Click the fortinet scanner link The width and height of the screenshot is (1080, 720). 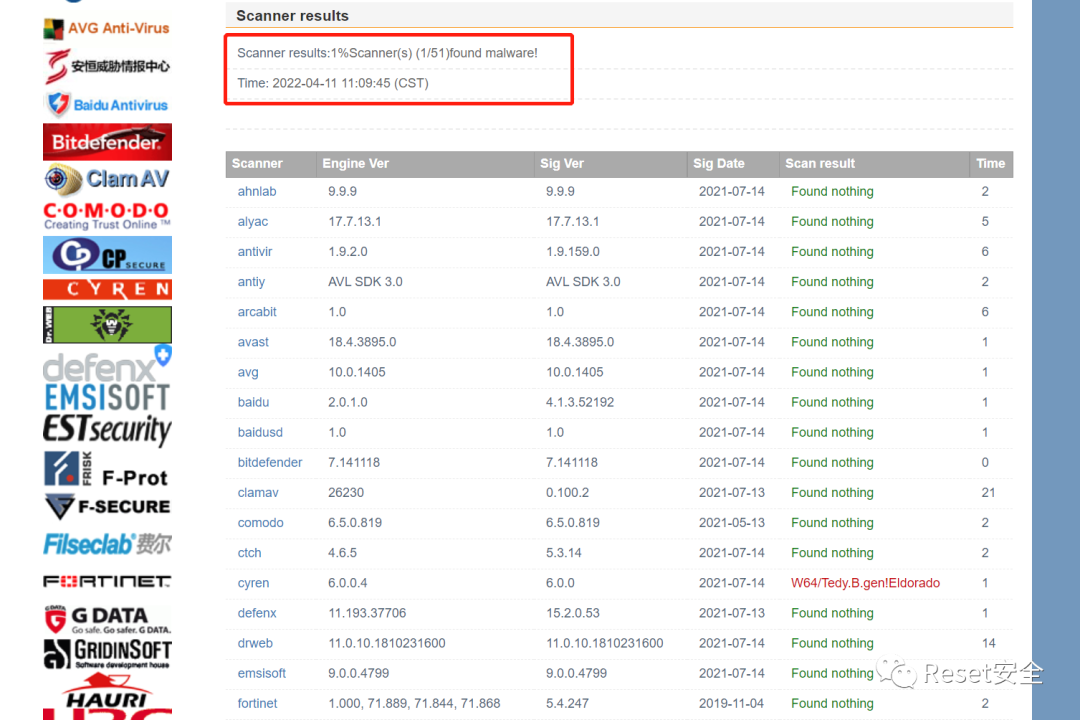pyautogui.click(x=258, y=703)
